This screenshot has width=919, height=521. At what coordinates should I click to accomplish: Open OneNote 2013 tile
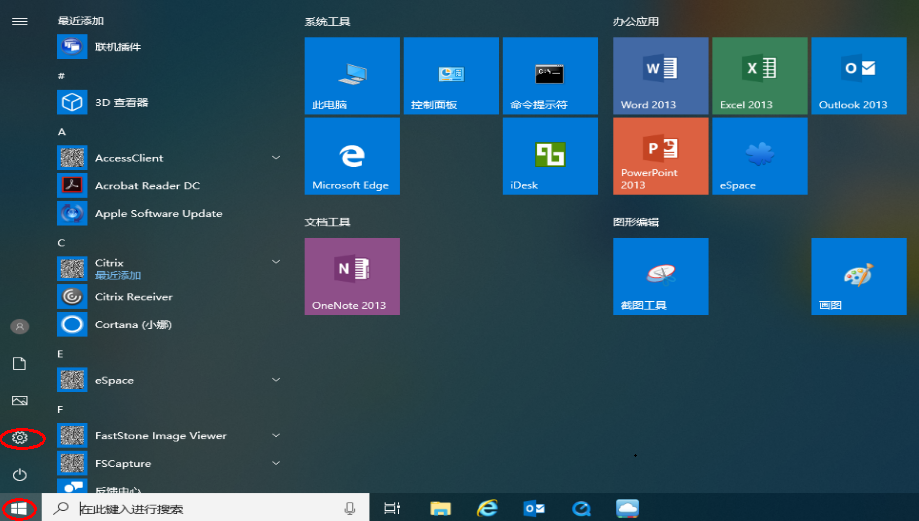point(352,276)
